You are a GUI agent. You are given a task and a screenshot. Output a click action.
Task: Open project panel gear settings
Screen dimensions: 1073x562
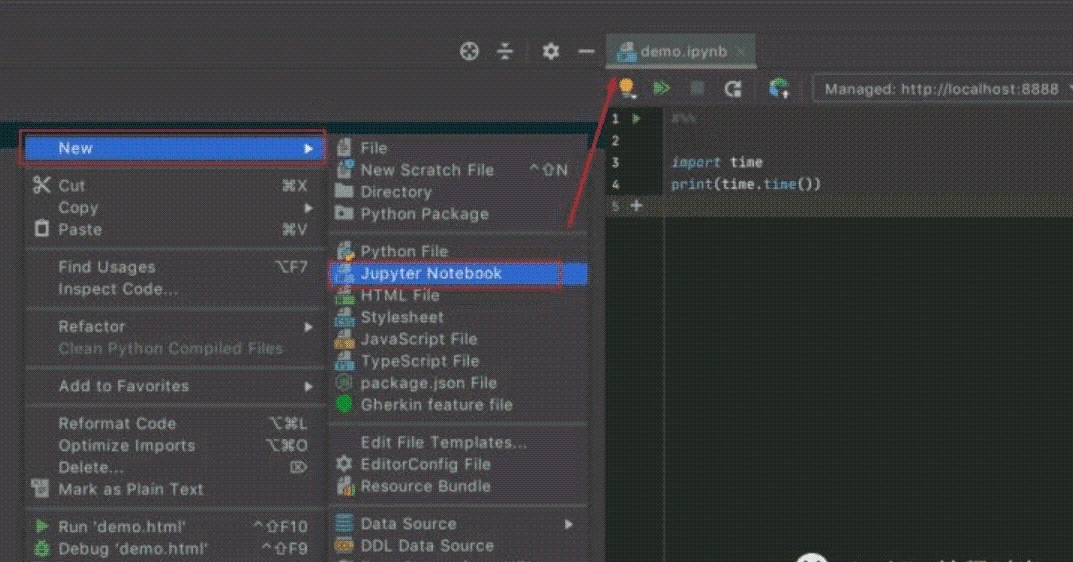551,51
